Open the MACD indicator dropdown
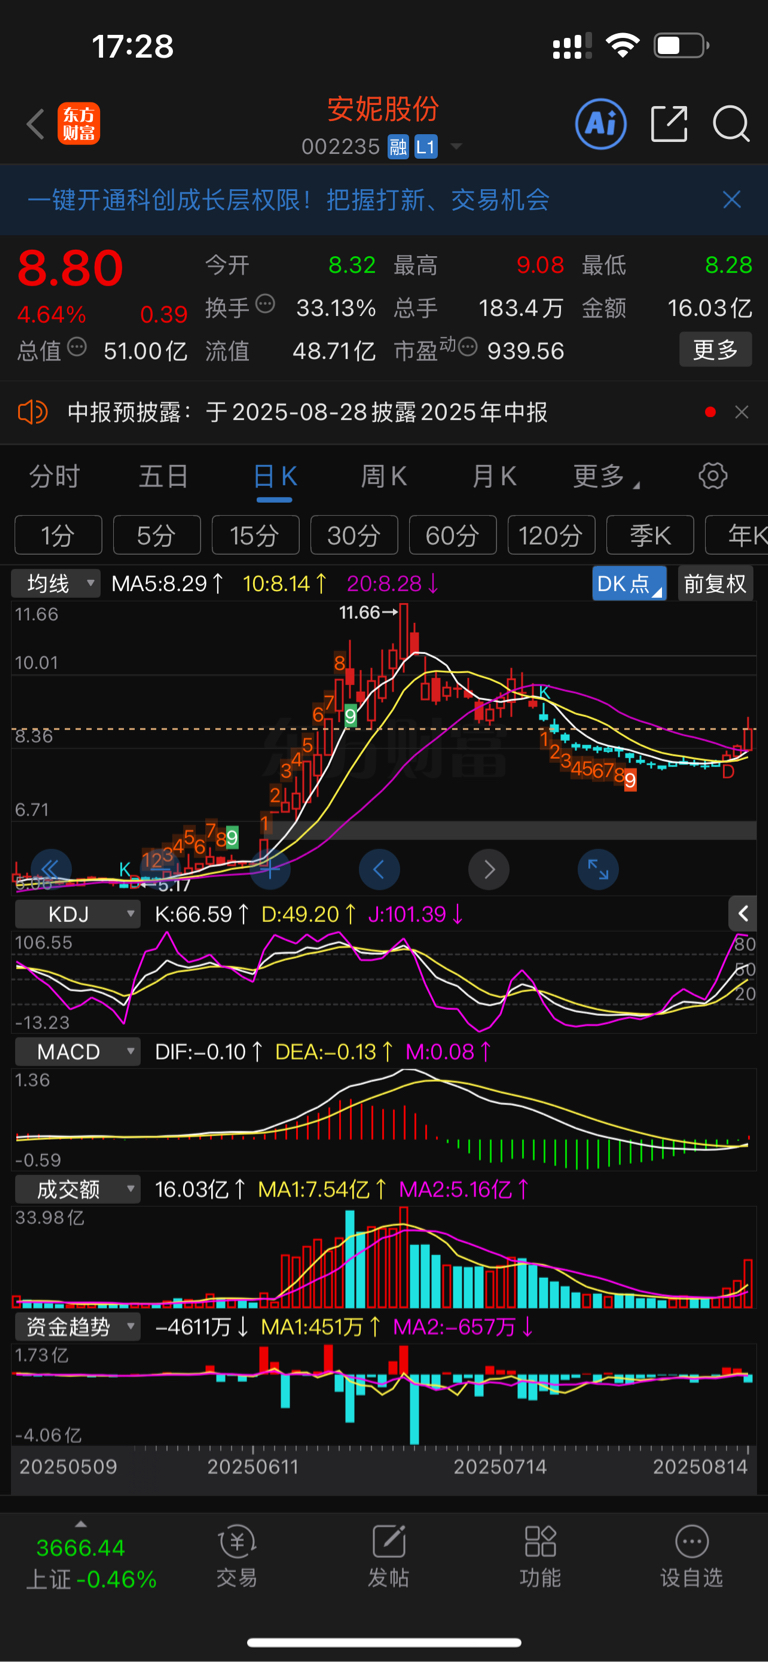The height and width of the screenshot is (1662, 768). coord(77,1052)
